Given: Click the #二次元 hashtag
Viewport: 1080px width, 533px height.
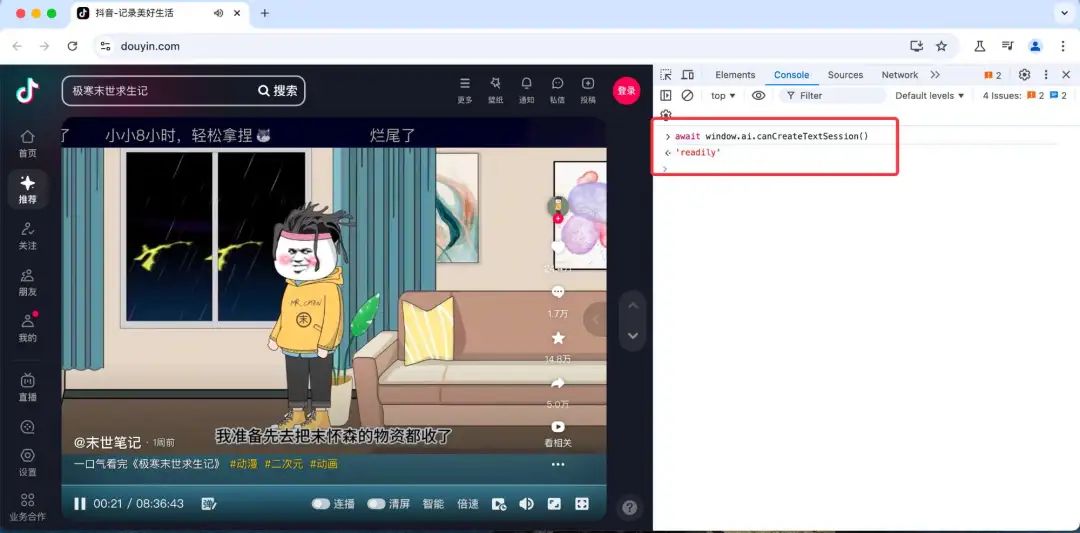Looking at the screenshot, I should pyautogui.click(x=284, y=464).
